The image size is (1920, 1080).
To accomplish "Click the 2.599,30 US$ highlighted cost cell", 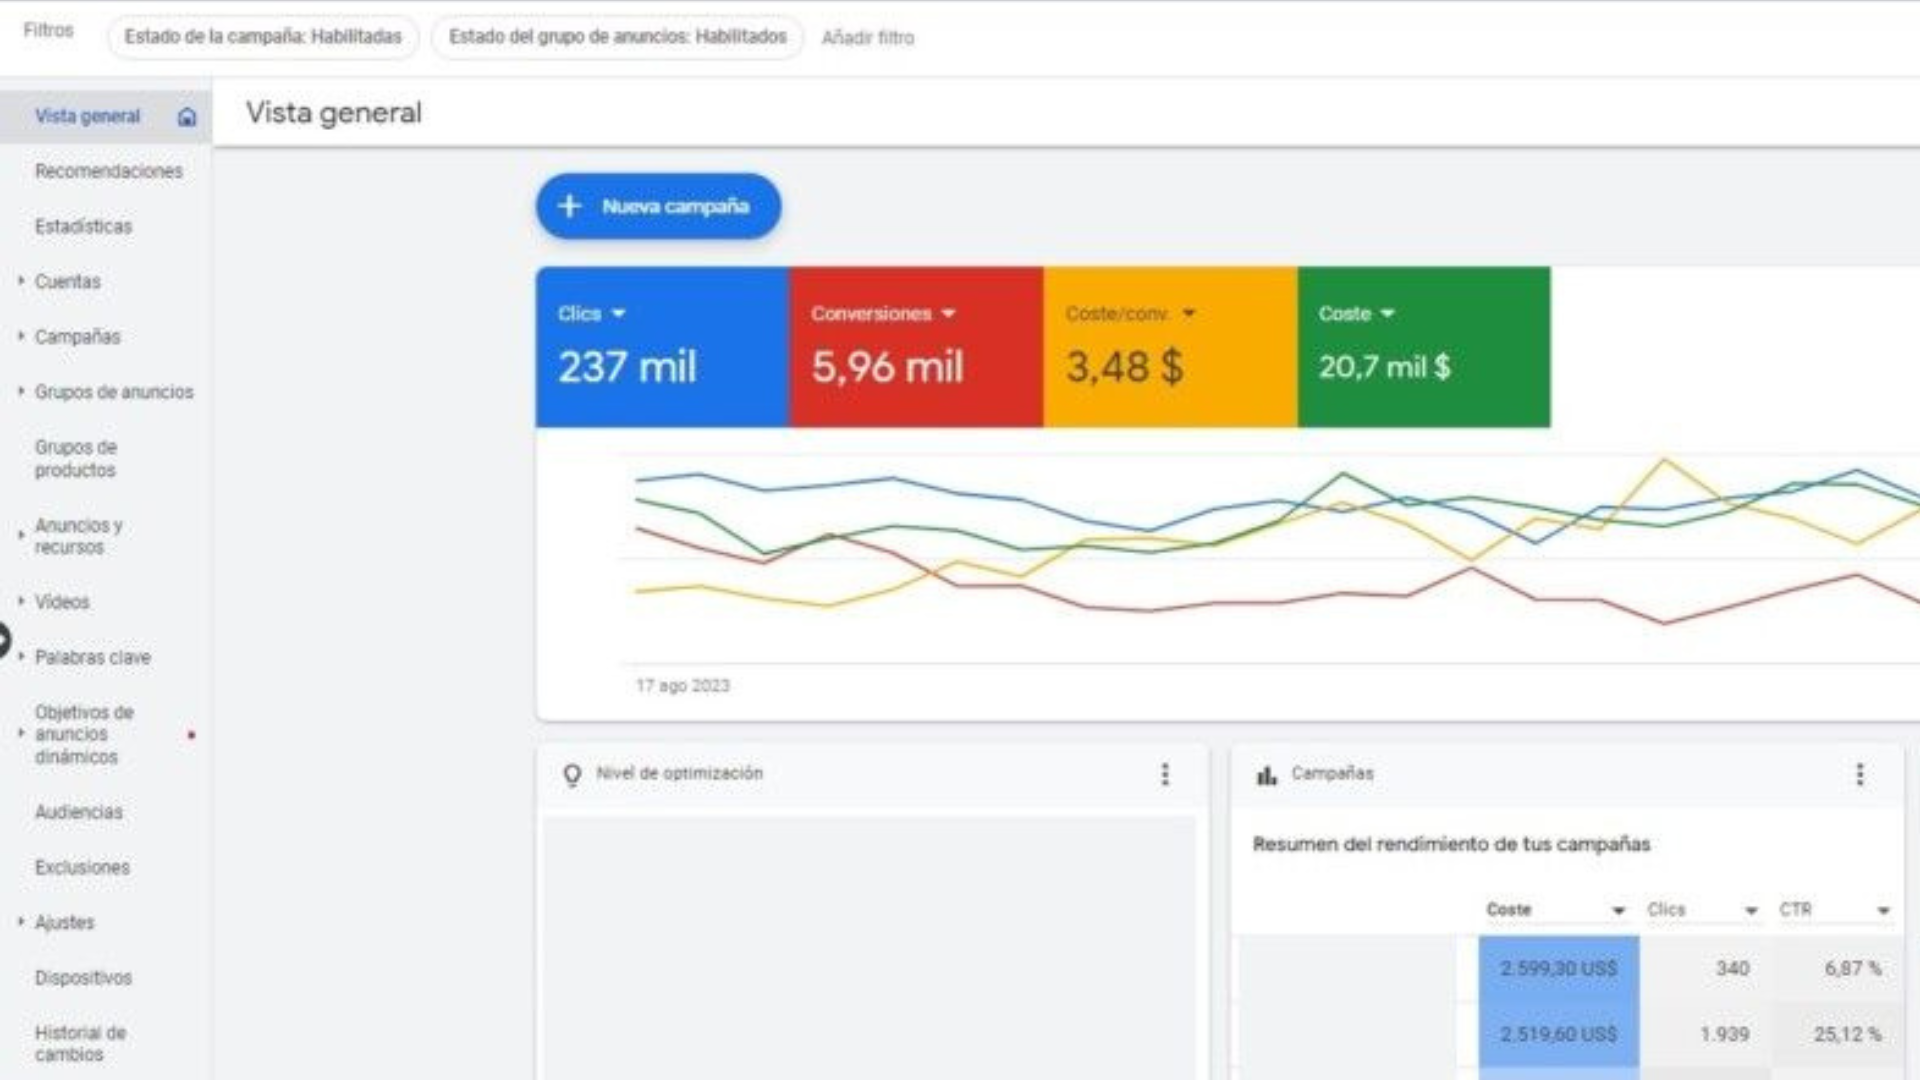I will (1558, 968).
